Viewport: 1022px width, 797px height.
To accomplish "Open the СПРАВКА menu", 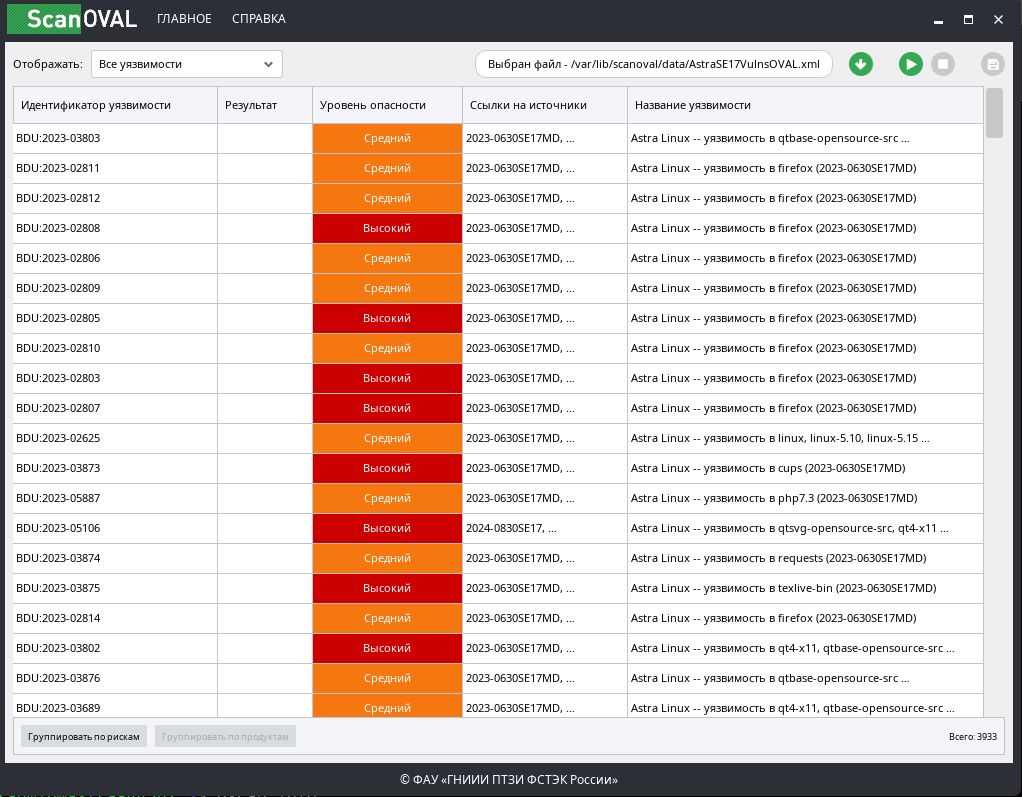I will coord(258,19).
